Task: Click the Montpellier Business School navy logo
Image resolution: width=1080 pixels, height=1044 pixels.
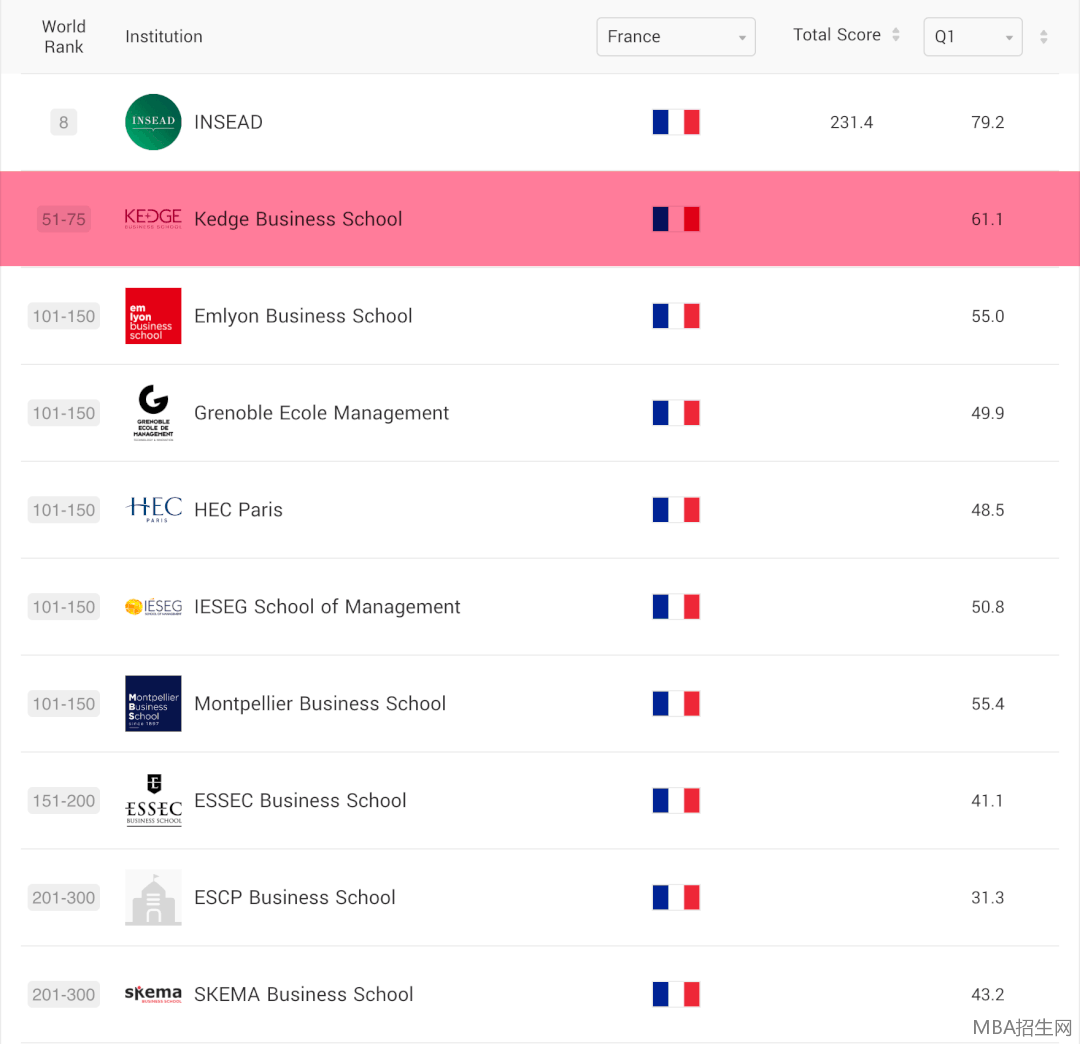Action: 153,703
